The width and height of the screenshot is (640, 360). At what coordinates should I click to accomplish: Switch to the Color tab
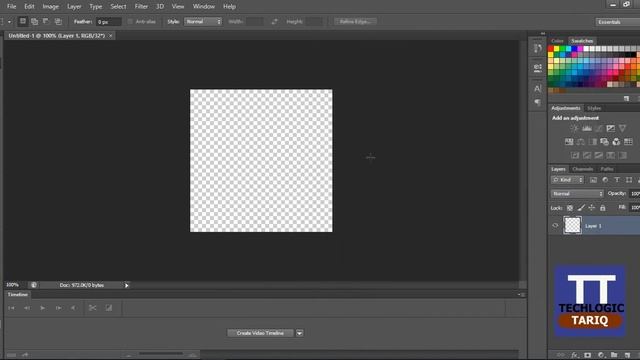coord(557,41)
